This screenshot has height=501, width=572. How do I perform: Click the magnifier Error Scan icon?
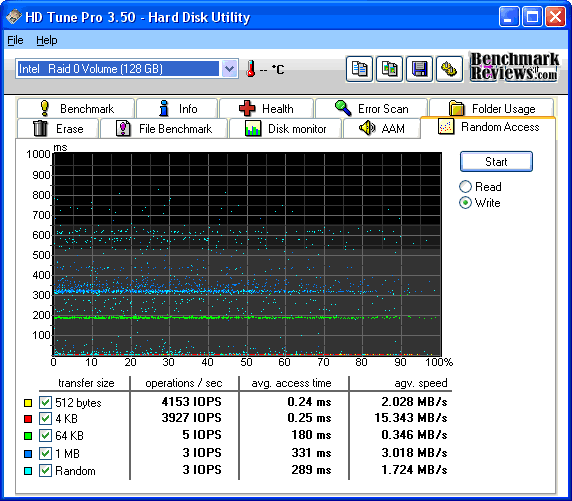[x=343, y=108]
